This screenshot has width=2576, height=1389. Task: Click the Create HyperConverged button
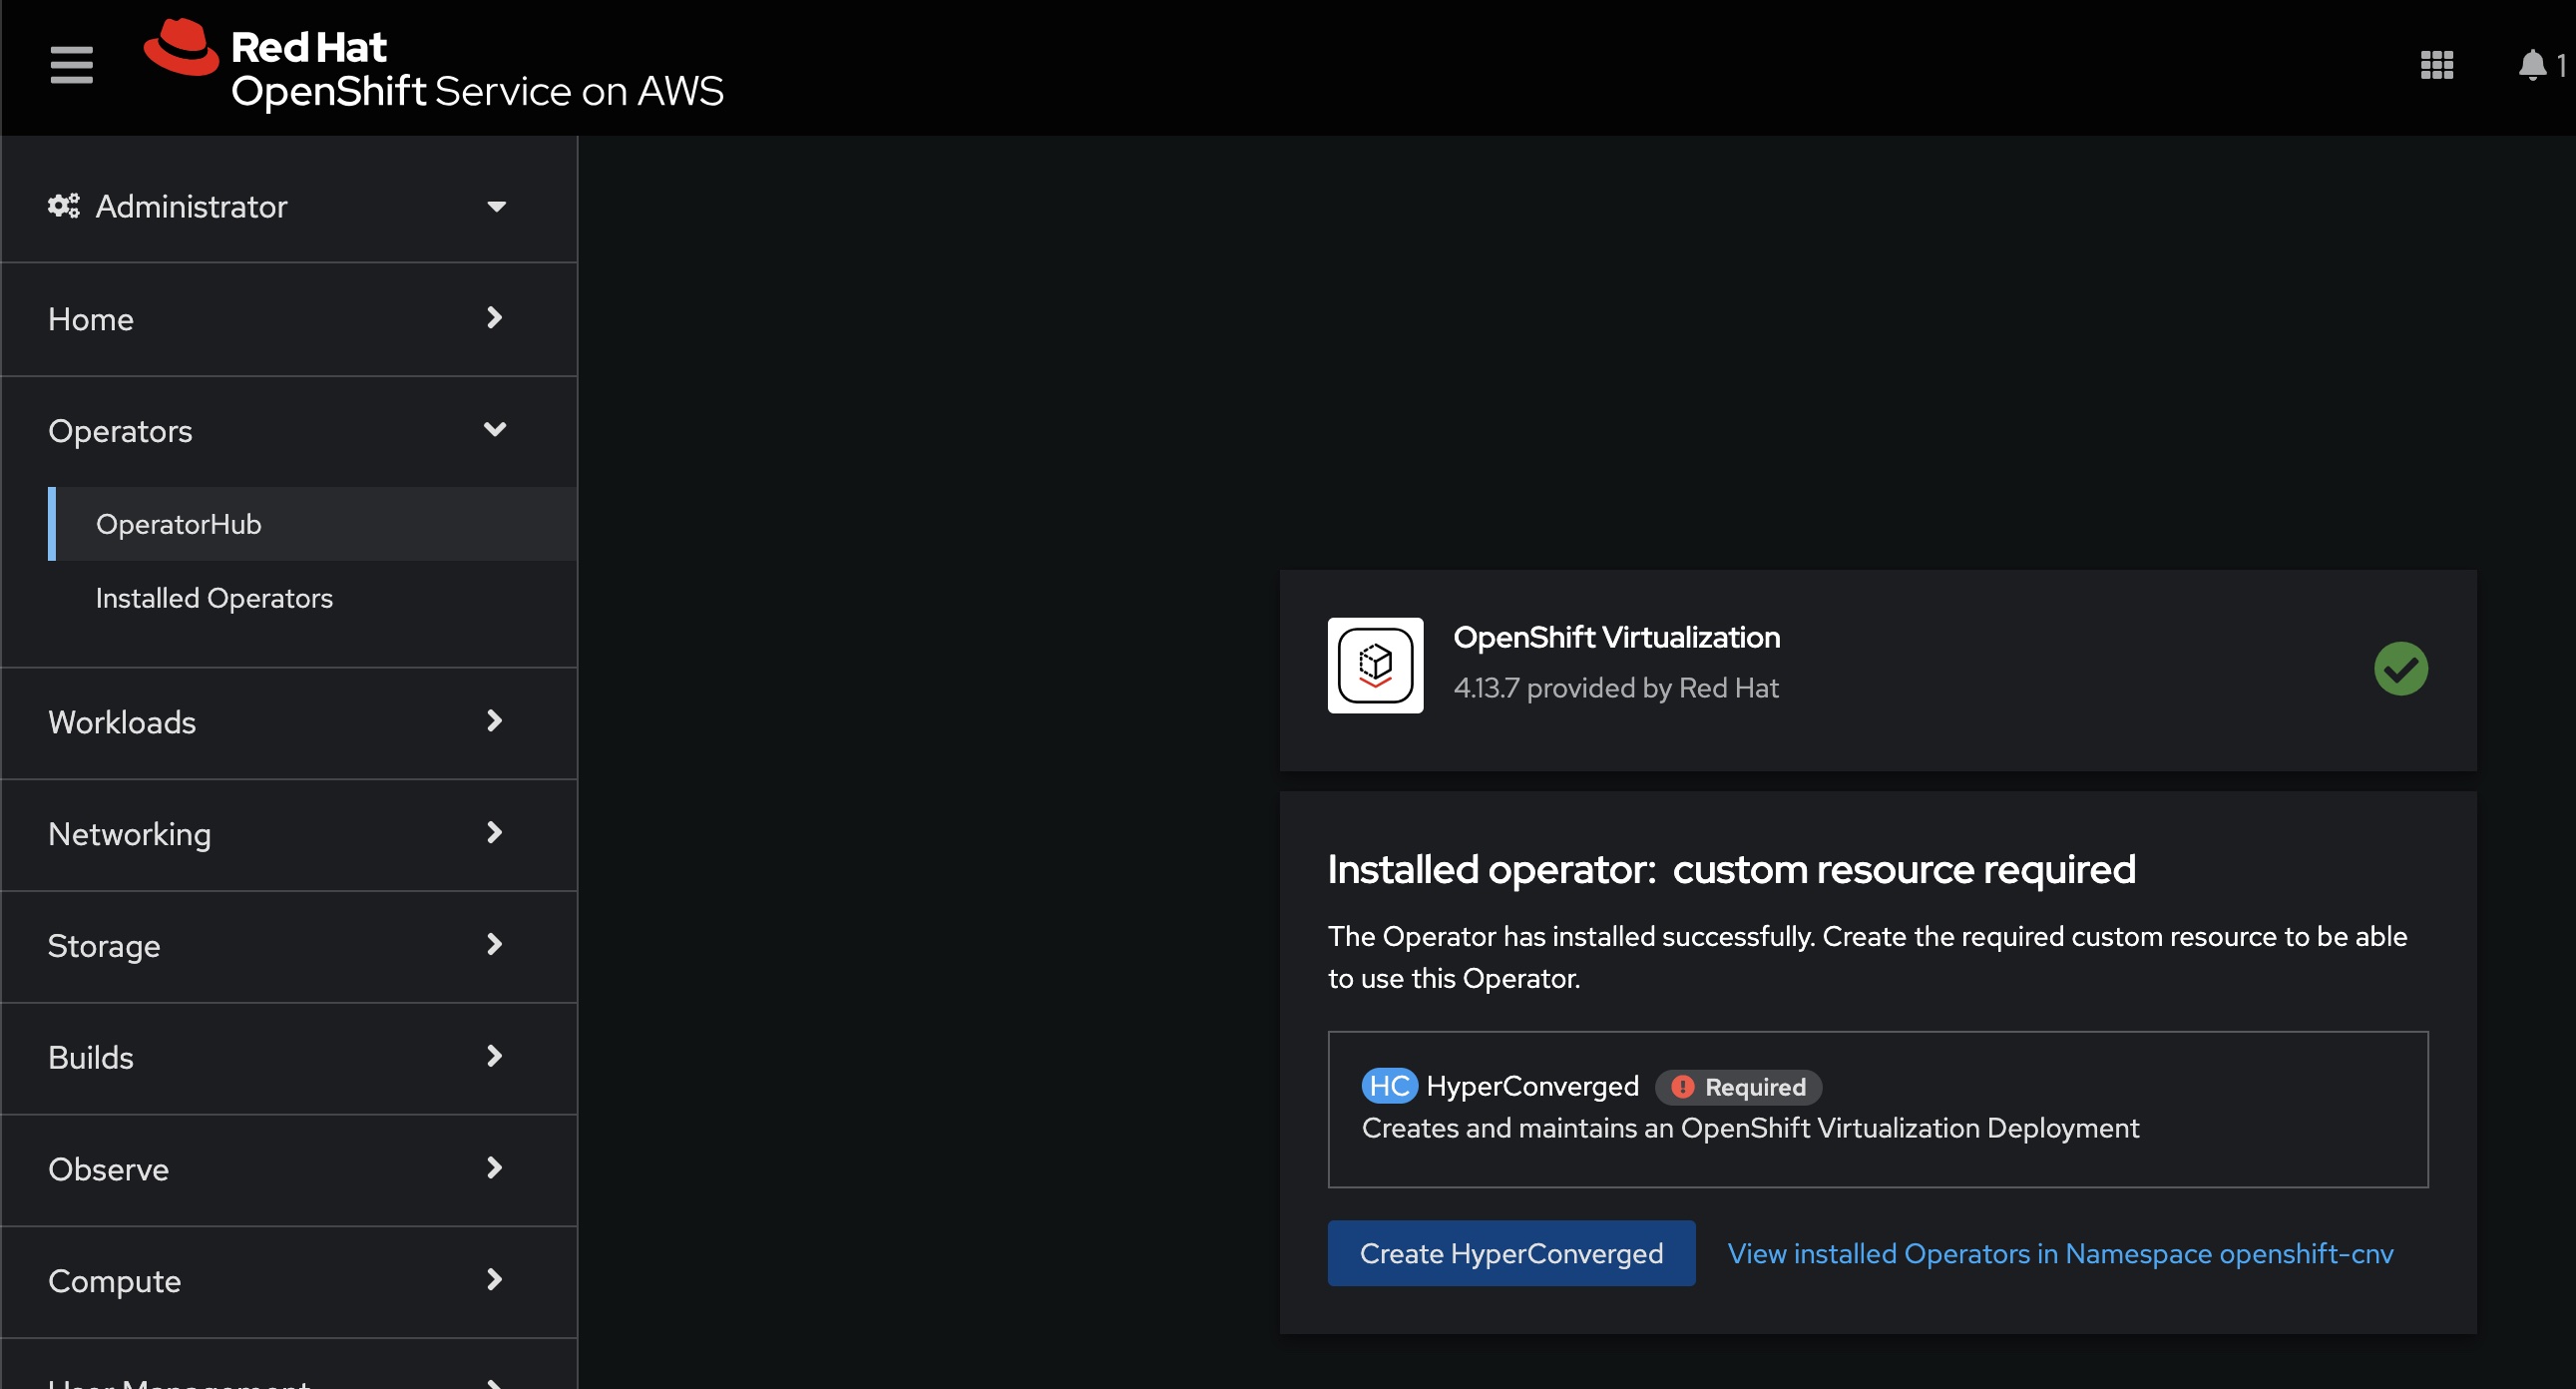(x=1510, y=1253)
